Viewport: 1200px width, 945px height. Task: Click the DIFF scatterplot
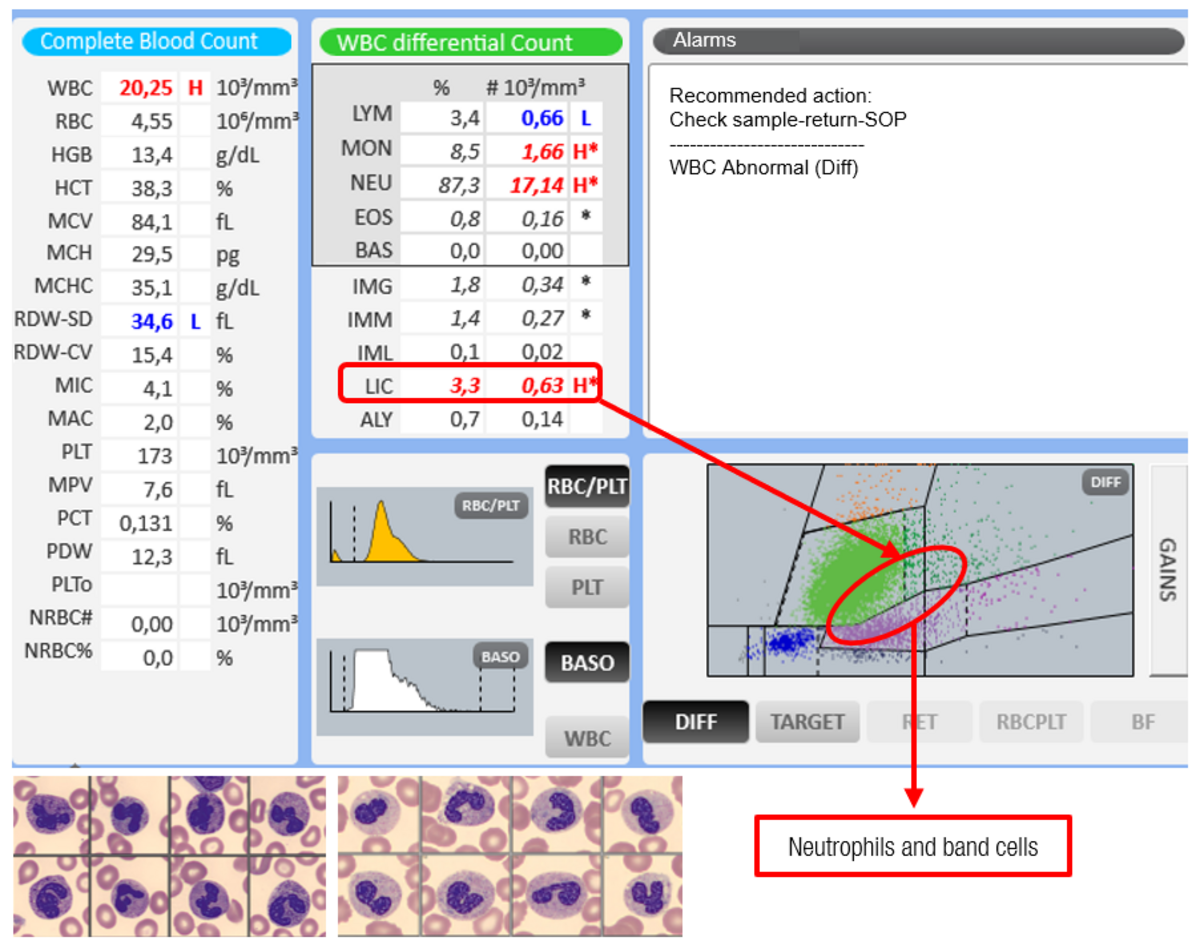pos(920,570)
